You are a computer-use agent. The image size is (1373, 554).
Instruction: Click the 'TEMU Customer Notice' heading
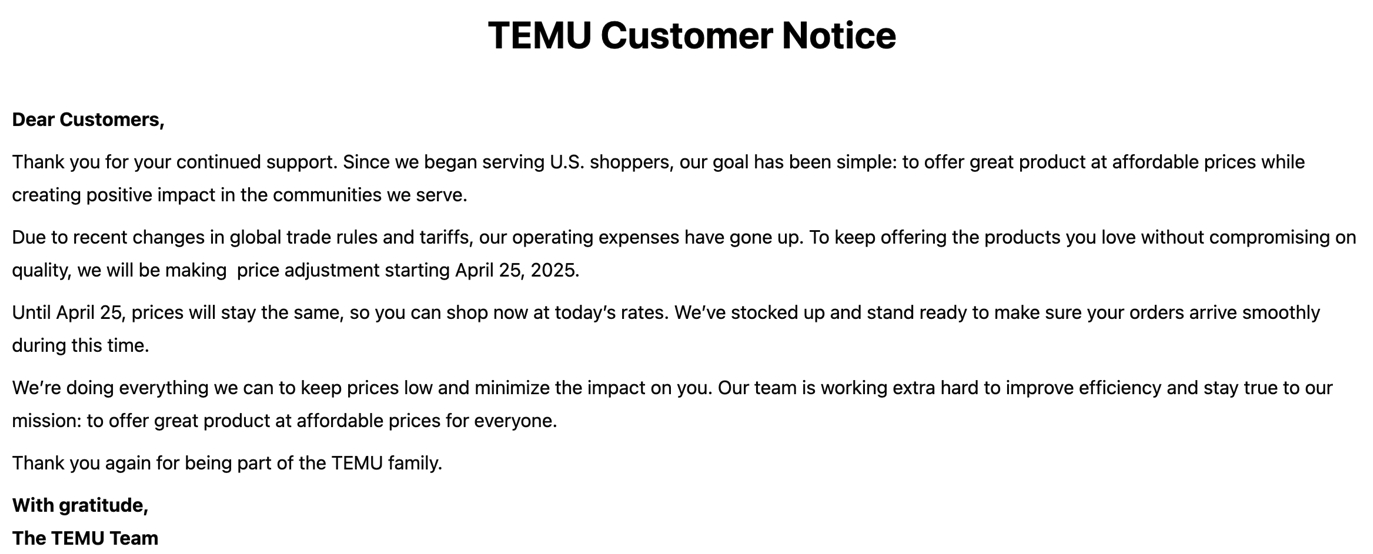(691, 36)
